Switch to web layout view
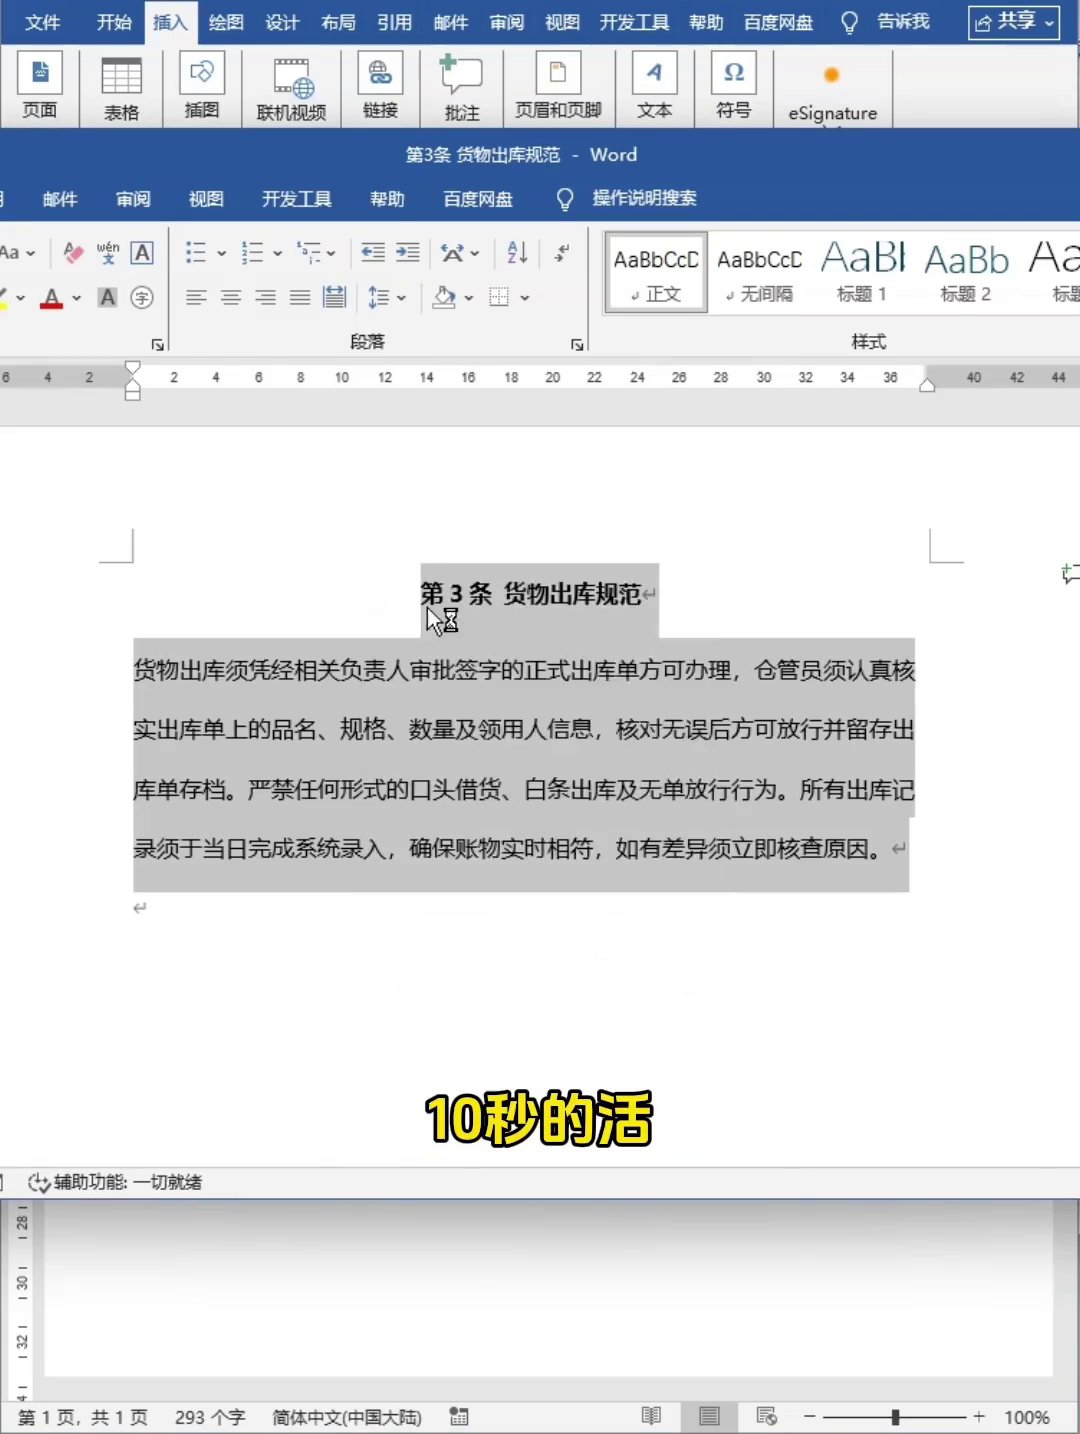 click(767, 1417)
